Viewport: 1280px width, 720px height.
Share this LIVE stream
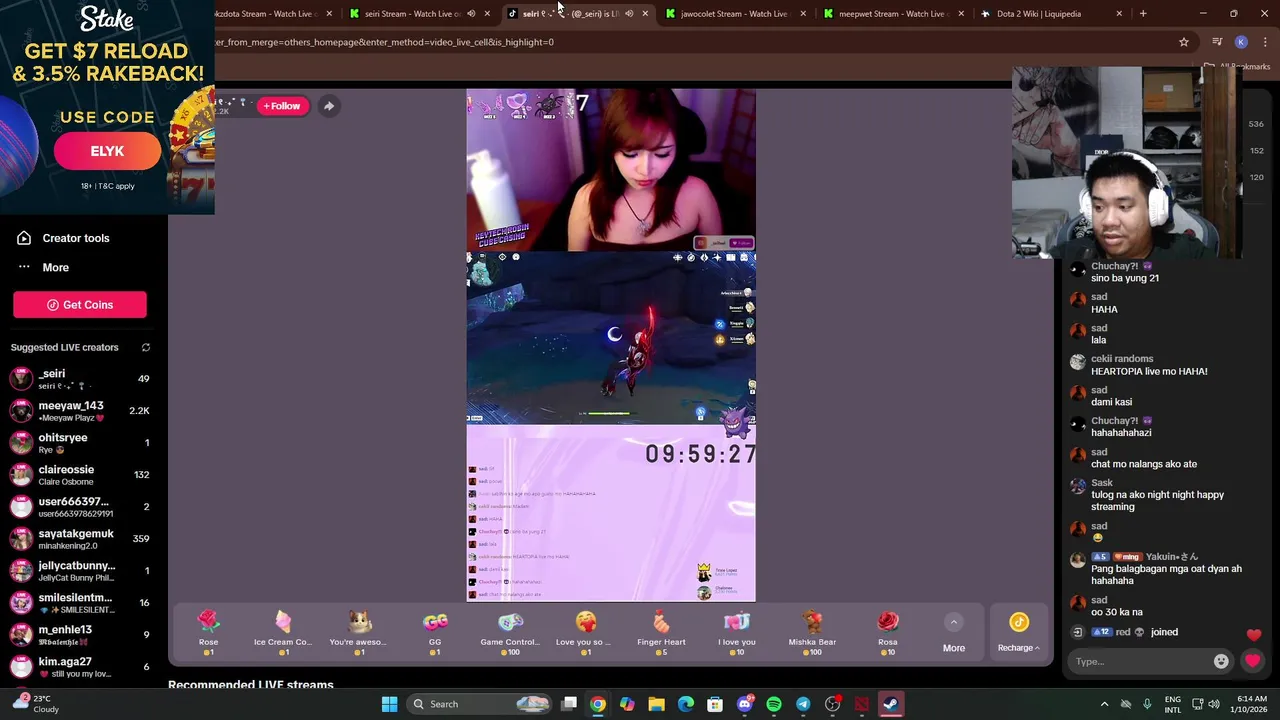point(328,106)
